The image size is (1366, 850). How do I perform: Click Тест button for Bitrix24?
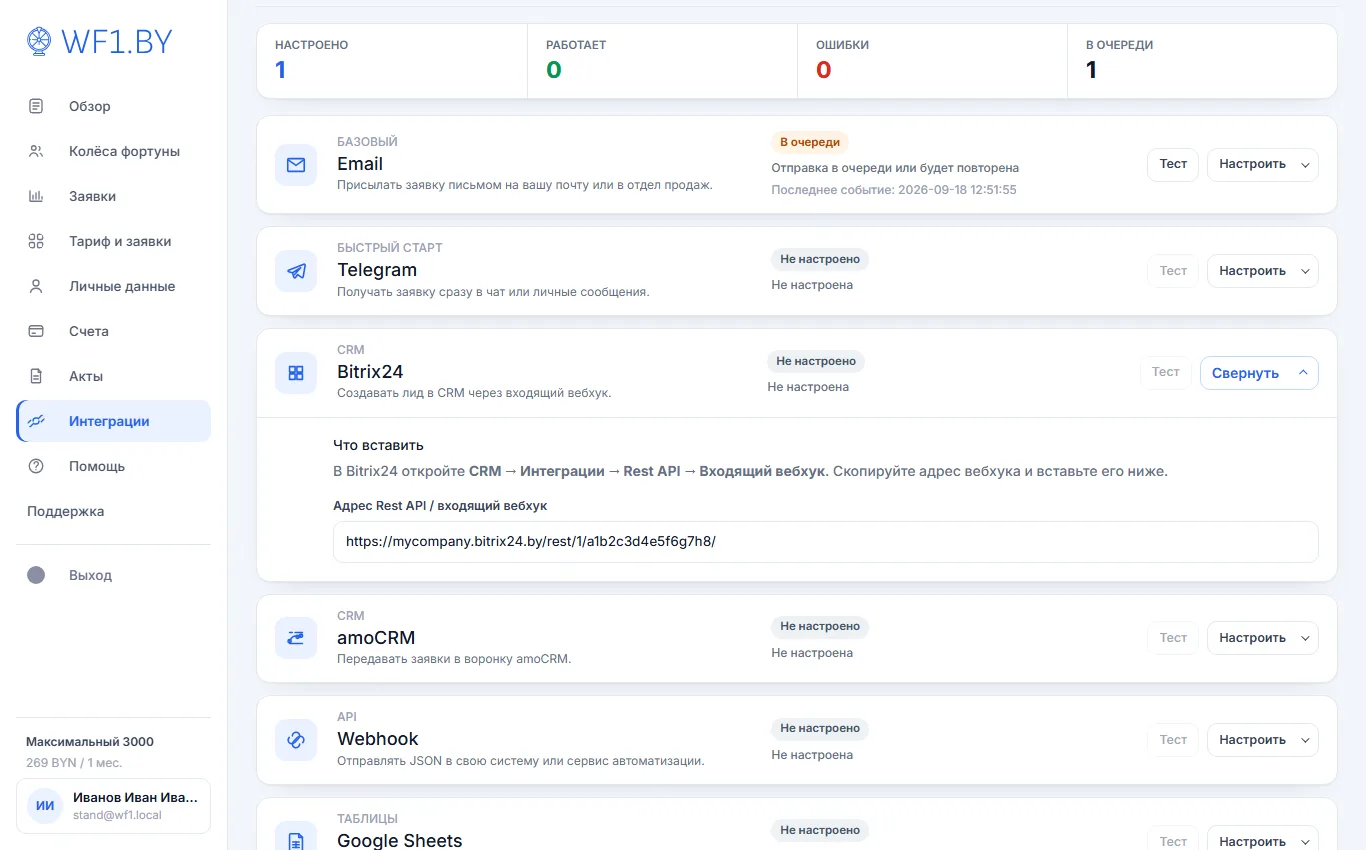click(x=1166, y=372)
